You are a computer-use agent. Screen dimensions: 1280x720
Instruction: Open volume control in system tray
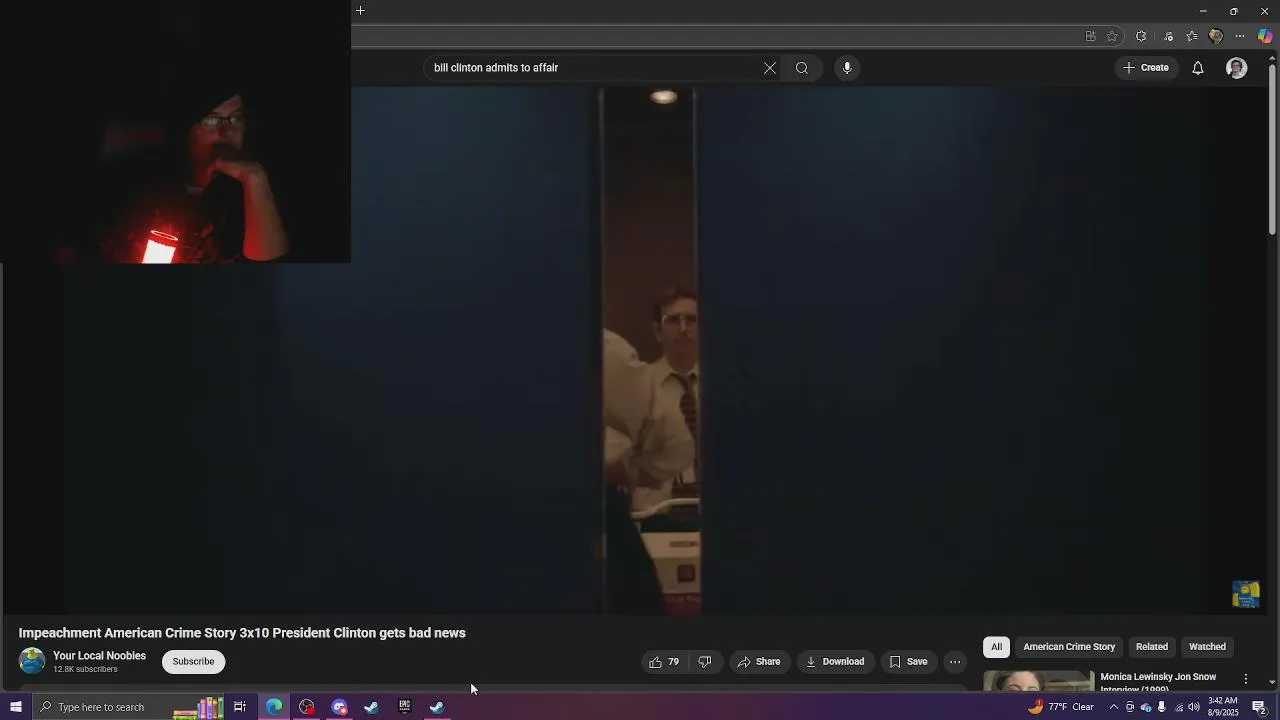coord(1194,707)
